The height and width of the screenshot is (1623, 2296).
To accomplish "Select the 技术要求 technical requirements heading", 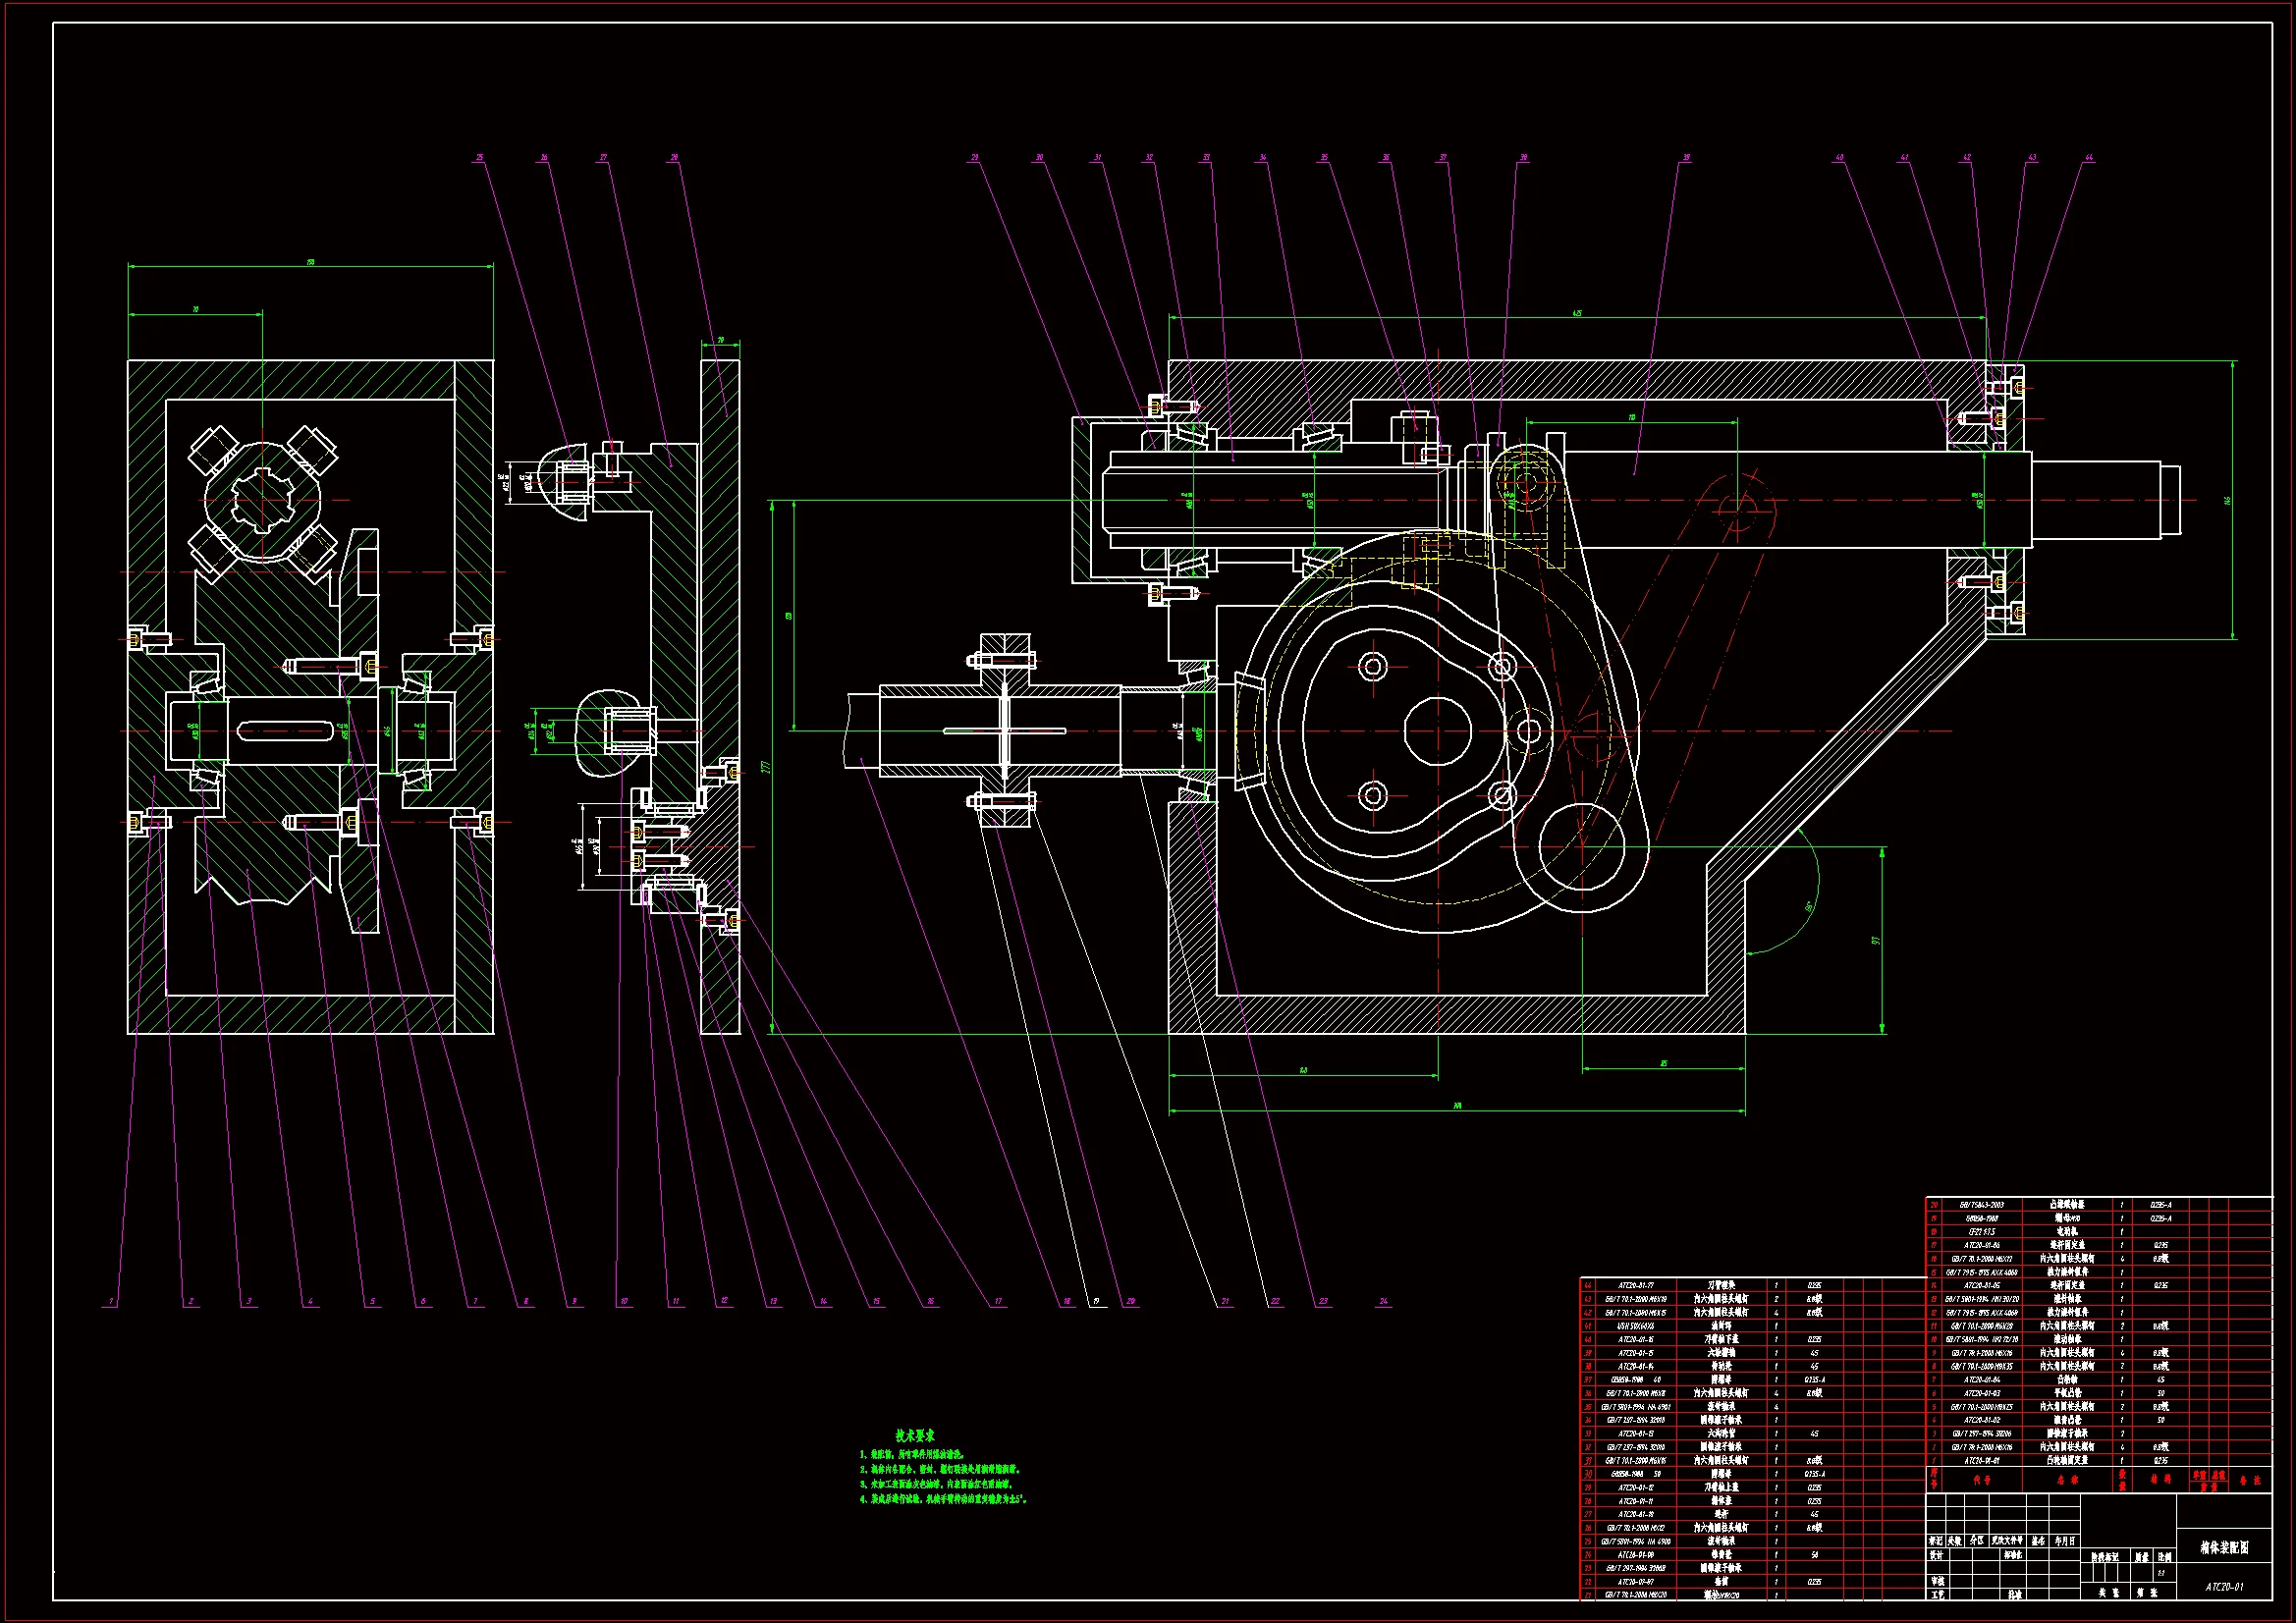I will click(x=915, y=1435).
